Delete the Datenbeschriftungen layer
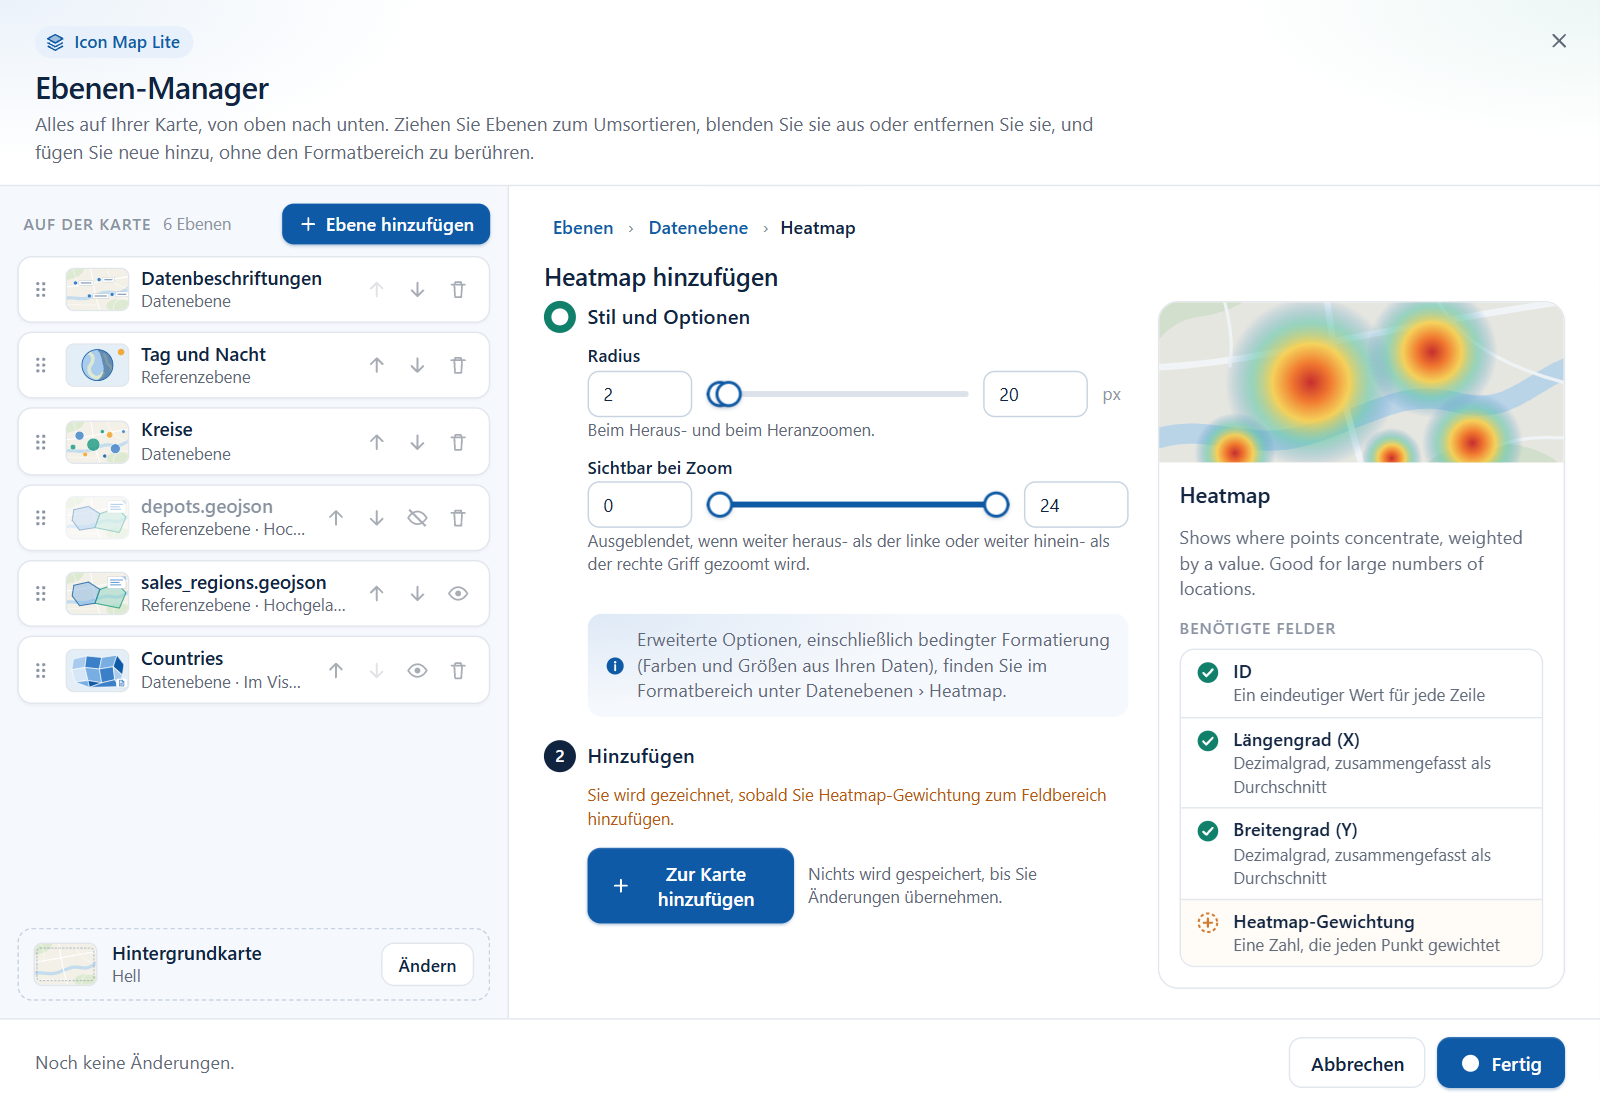1600x1105 pixels. pos(458,290)
